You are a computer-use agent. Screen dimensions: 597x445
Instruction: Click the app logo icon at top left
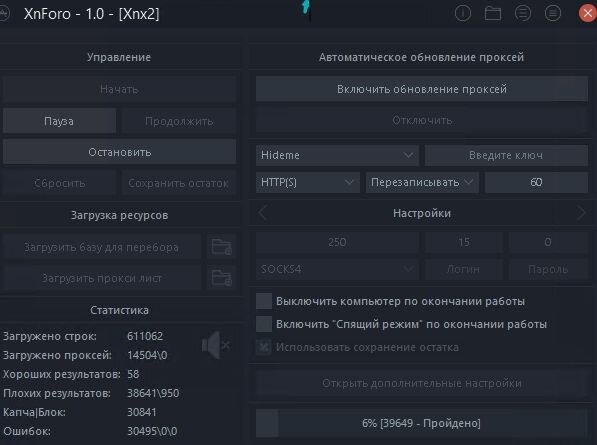(x=4, y=14)
